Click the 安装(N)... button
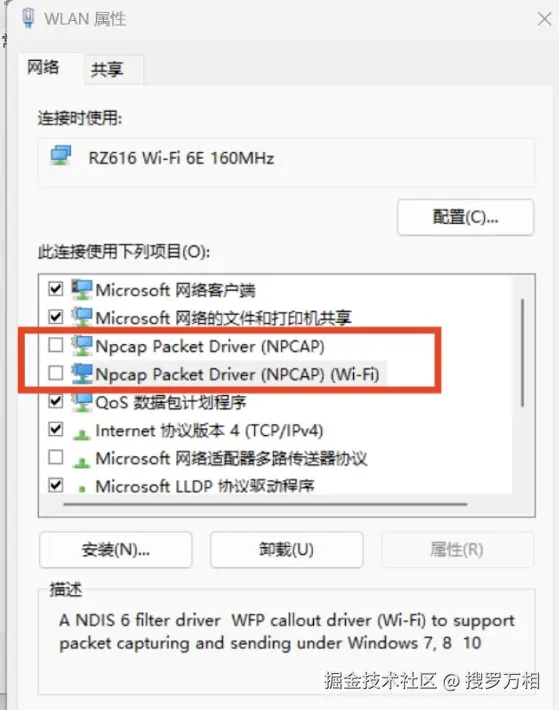Screen dimensions: 559x710 tap(115, 550)
